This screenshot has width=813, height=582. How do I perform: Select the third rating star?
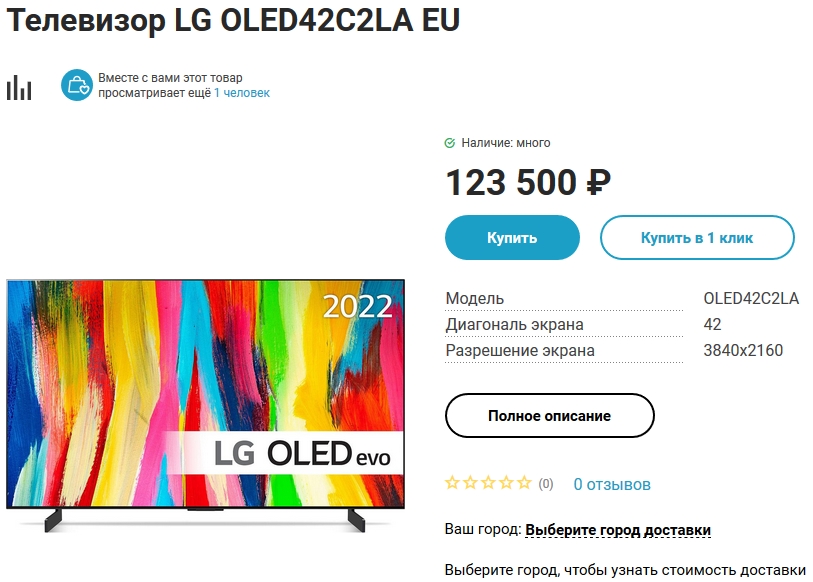point(488,484)
